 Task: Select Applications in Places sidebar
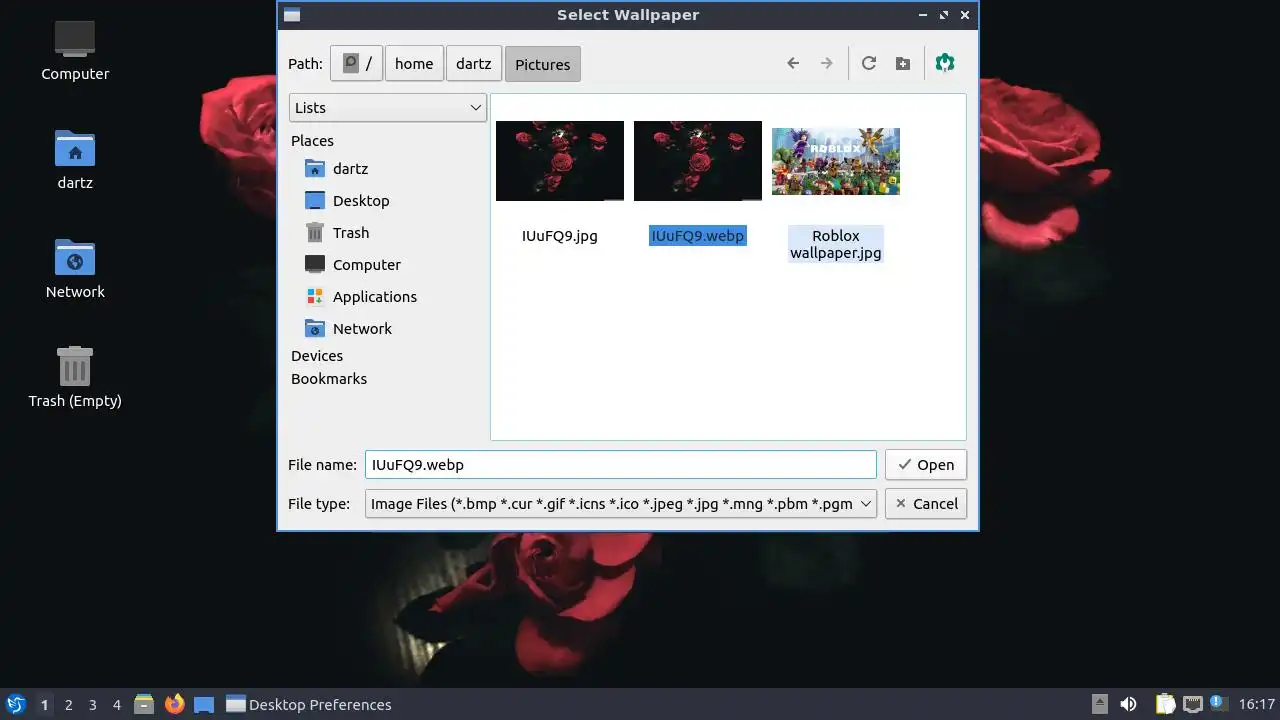tap(374, 297)
